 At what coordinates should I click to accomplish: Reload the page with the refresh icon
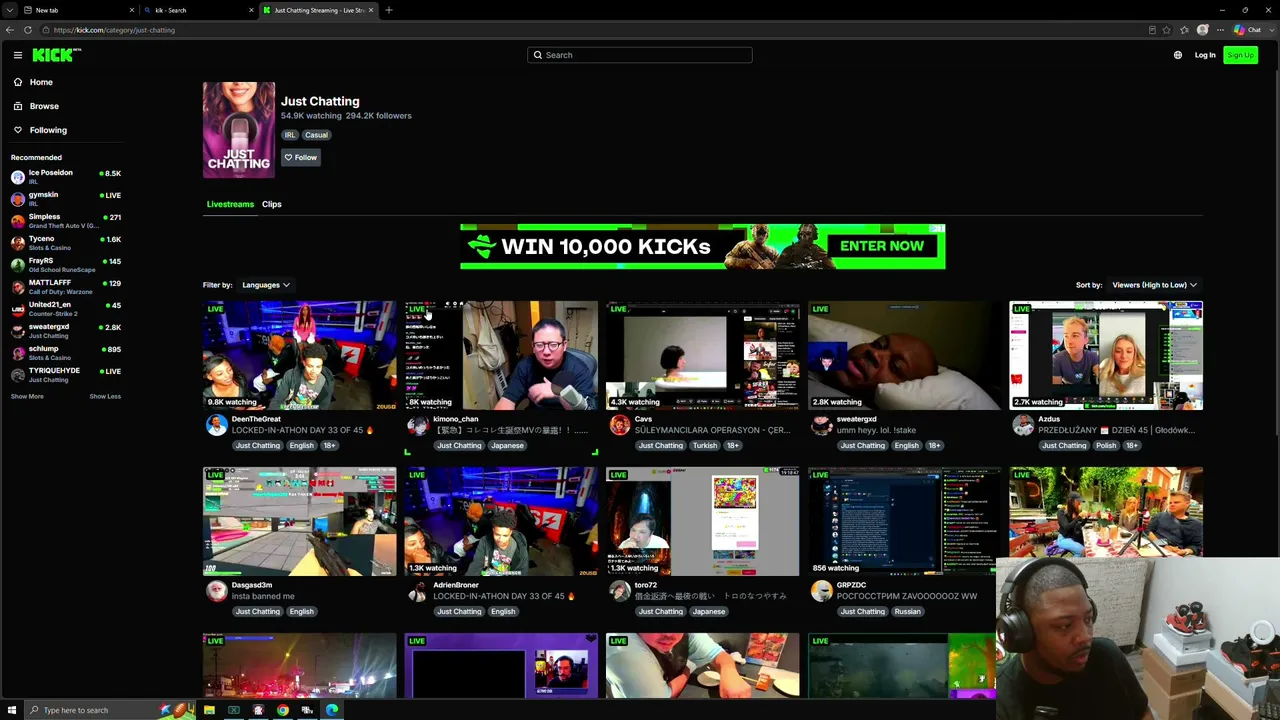click(x=28, y=30)
